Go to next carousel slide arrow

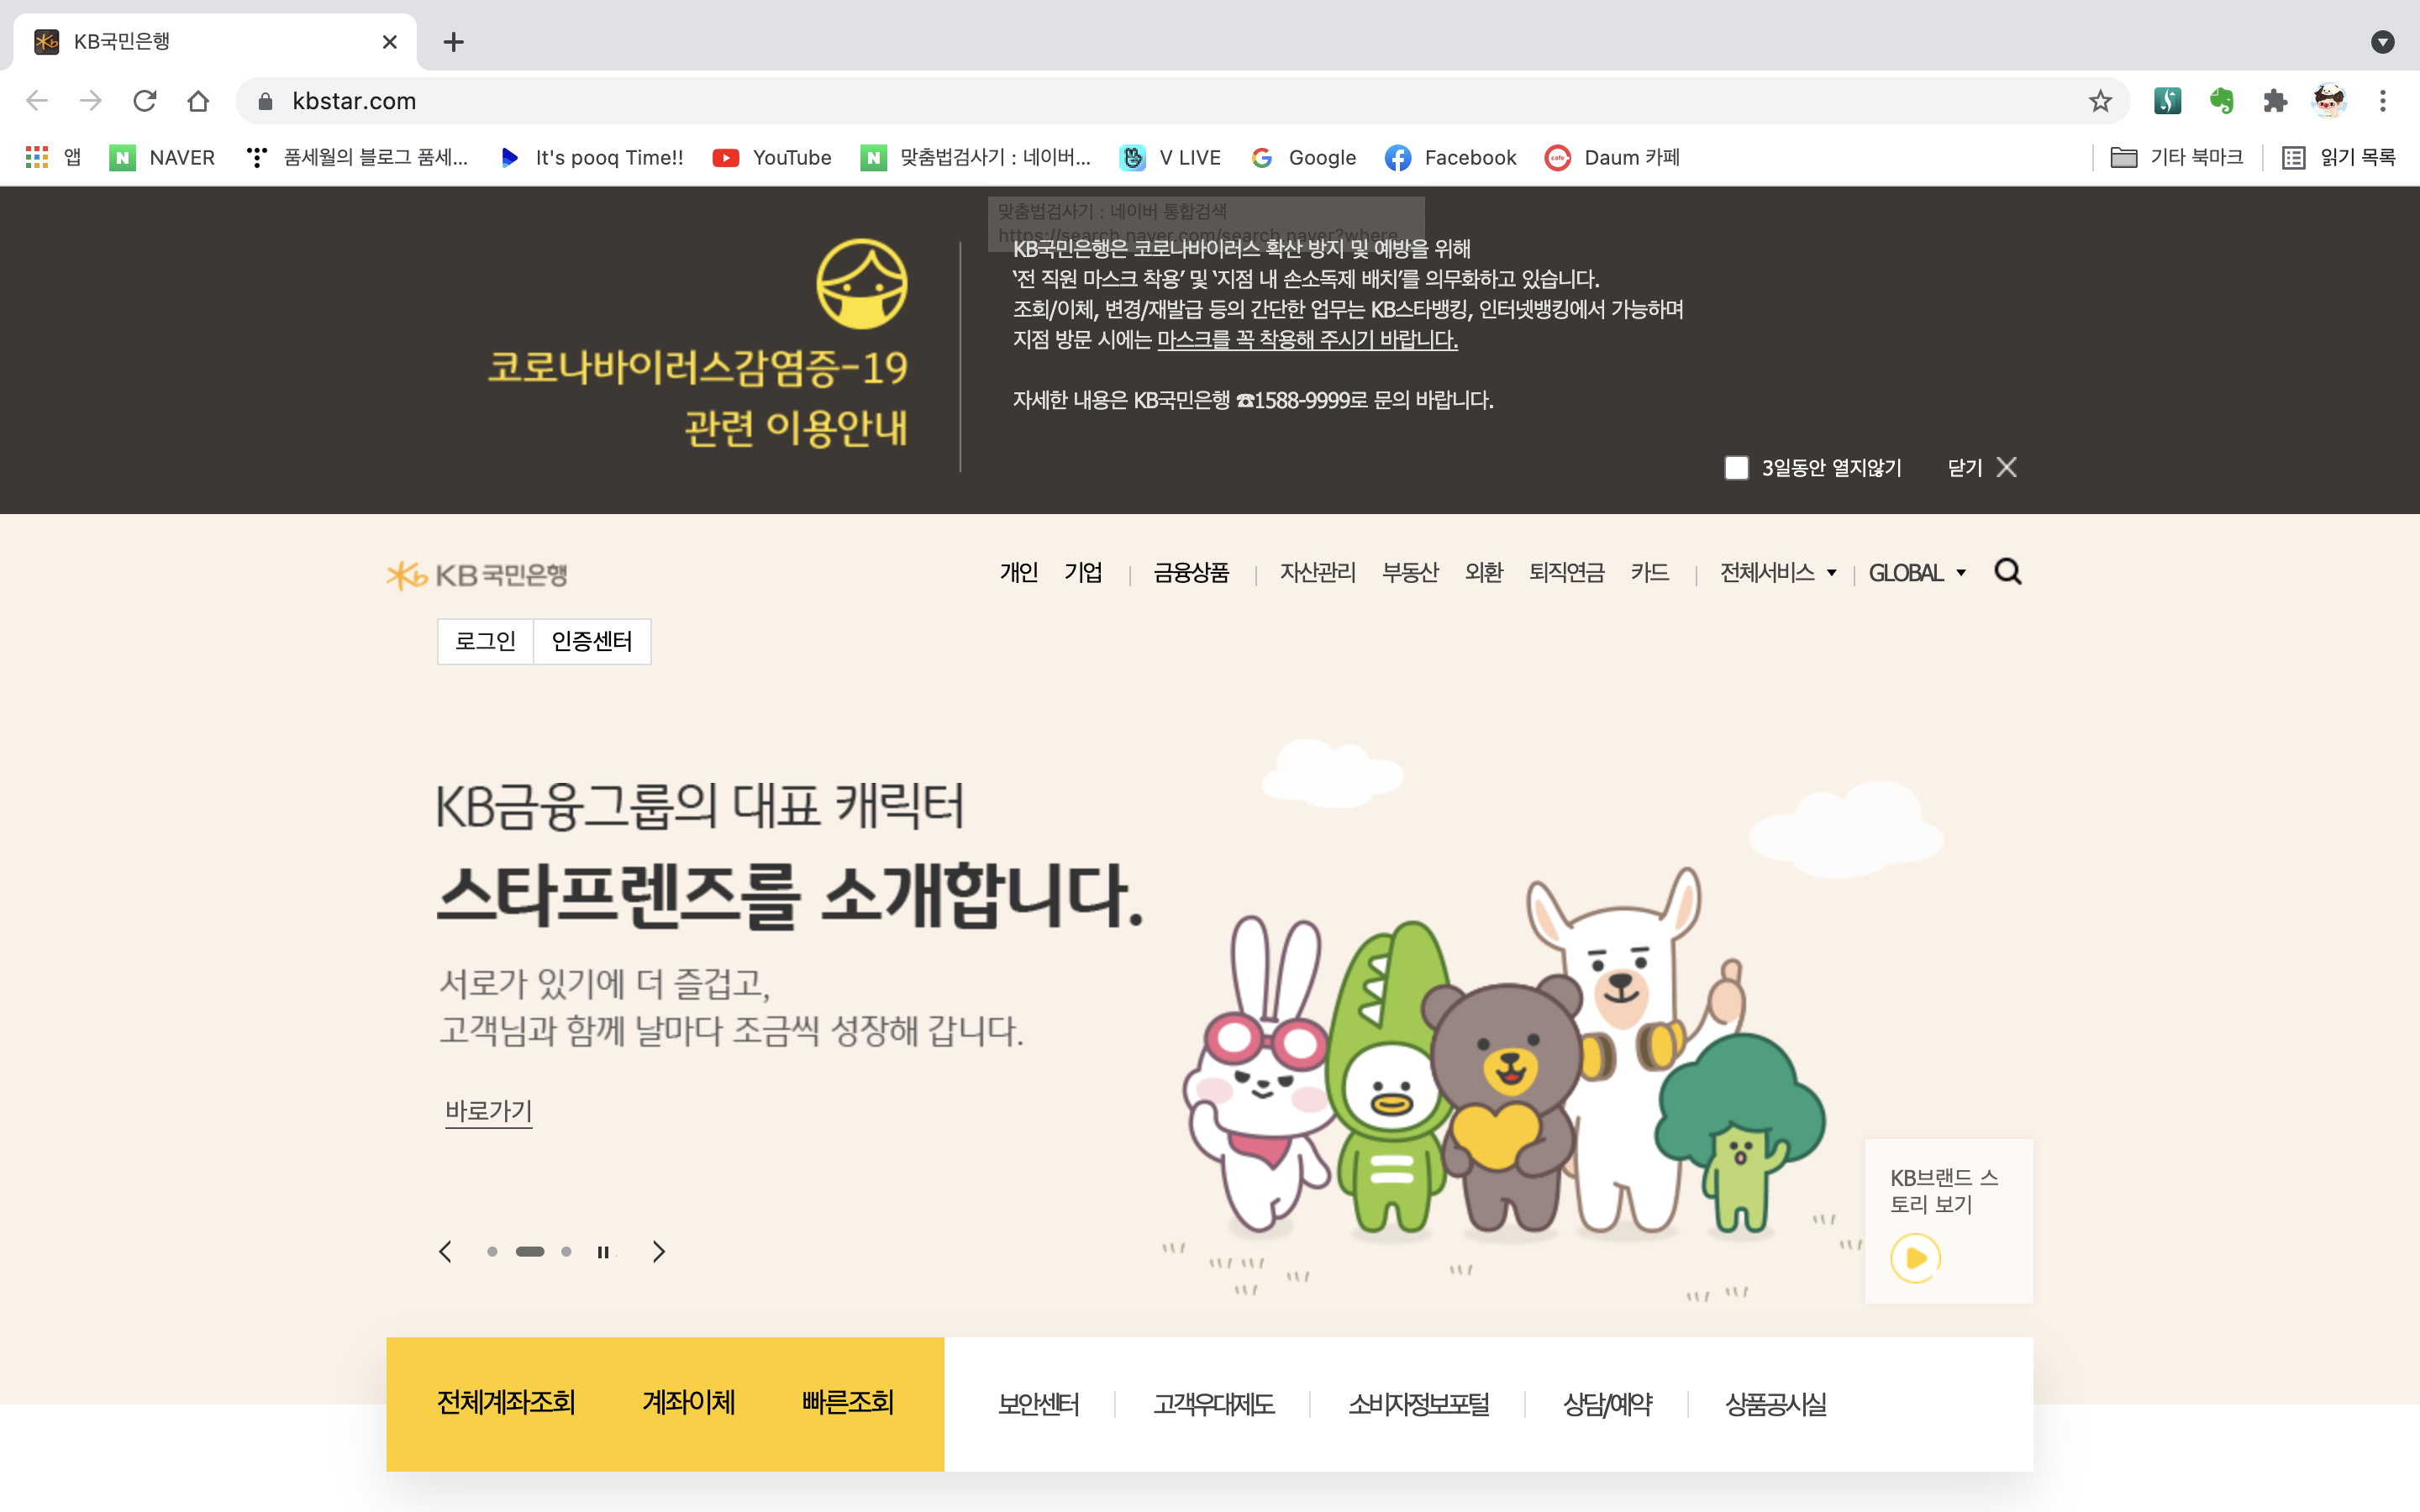click(x=658, y=1252)
